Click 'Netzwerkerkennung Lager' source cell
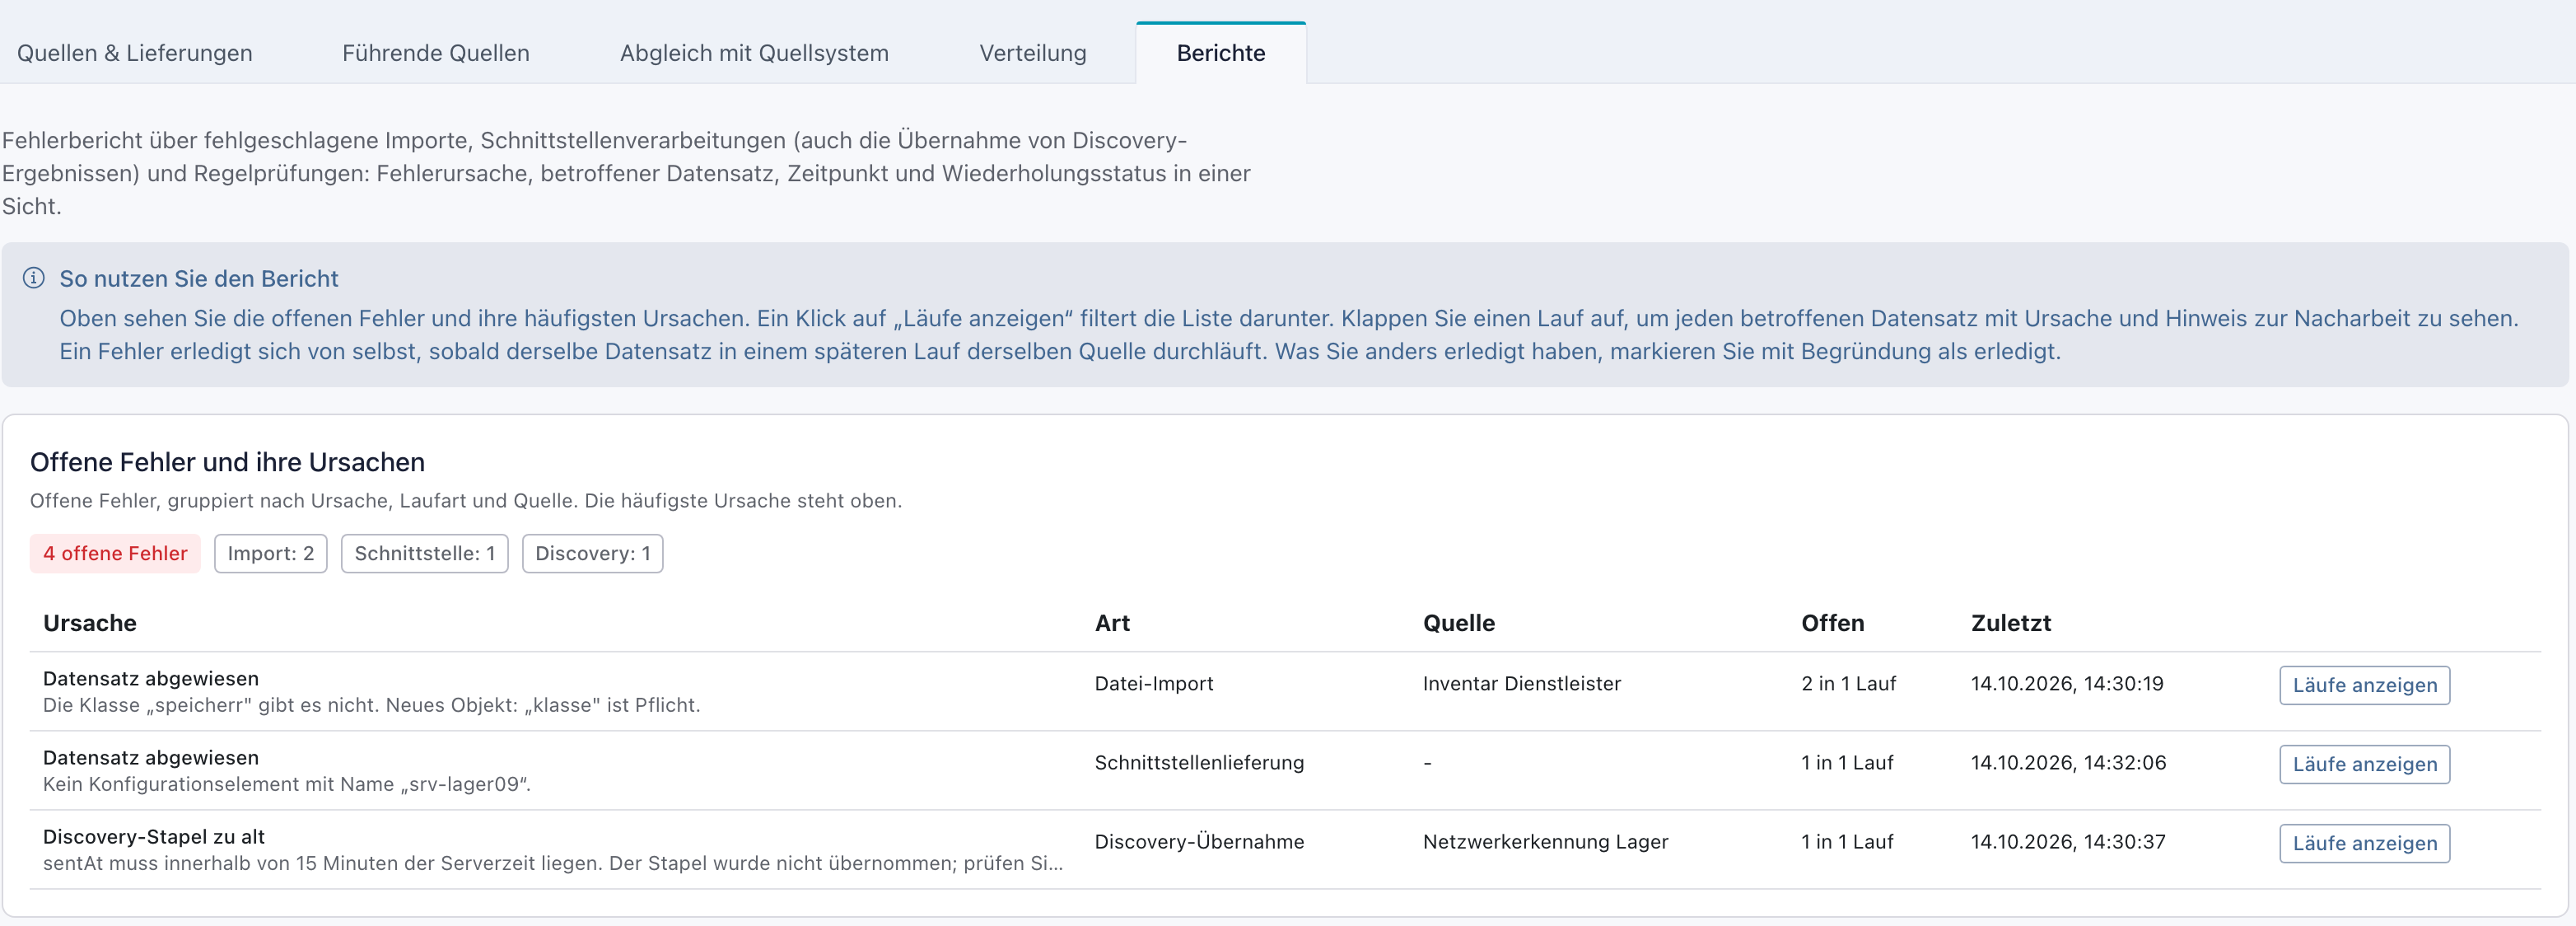Screen dimensions: 2576x926 [x=1545, y=841]
